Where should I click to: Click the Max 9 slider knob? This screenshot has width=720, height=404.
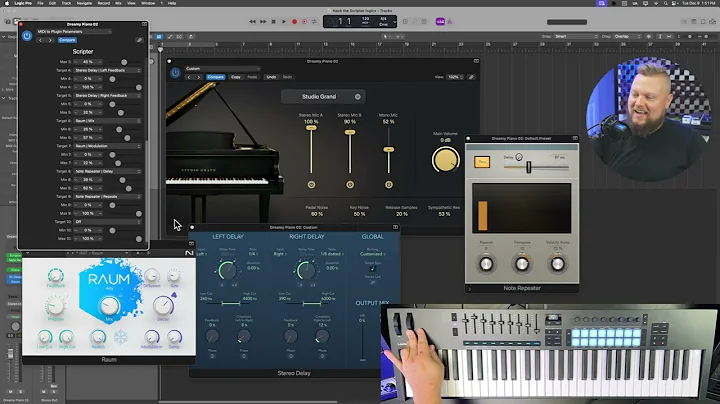(x=139, y=213)
